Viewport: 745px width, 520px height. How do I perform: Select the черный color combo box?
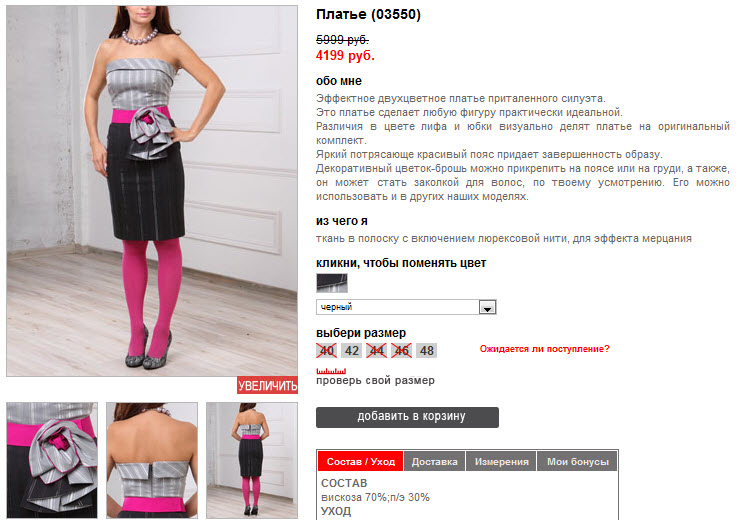(406, 307)
